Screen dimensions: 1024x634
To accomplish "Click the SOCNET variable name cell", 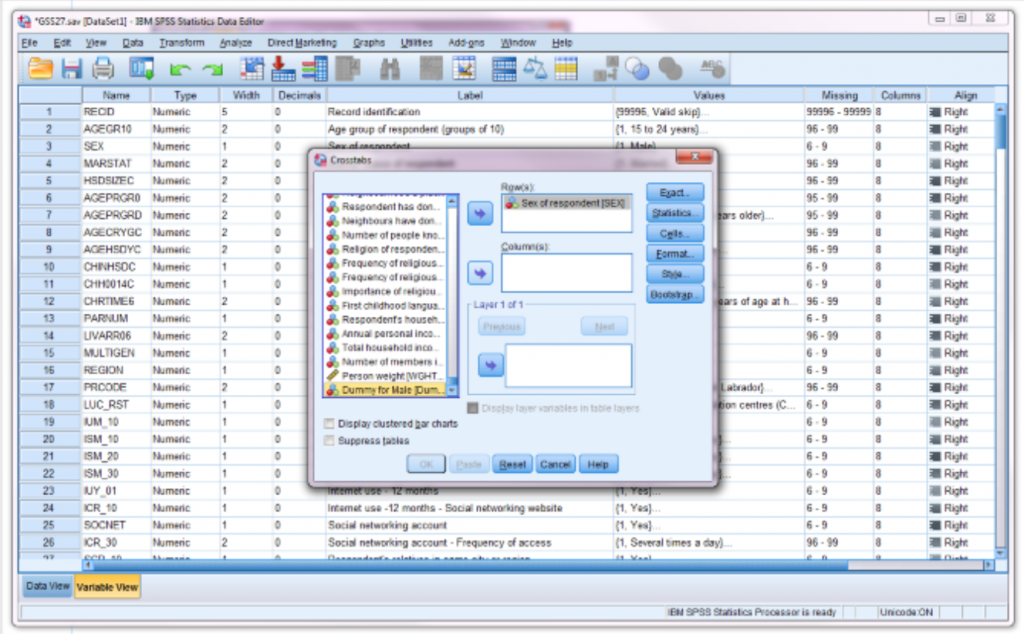I will click(x=116, y=525).
